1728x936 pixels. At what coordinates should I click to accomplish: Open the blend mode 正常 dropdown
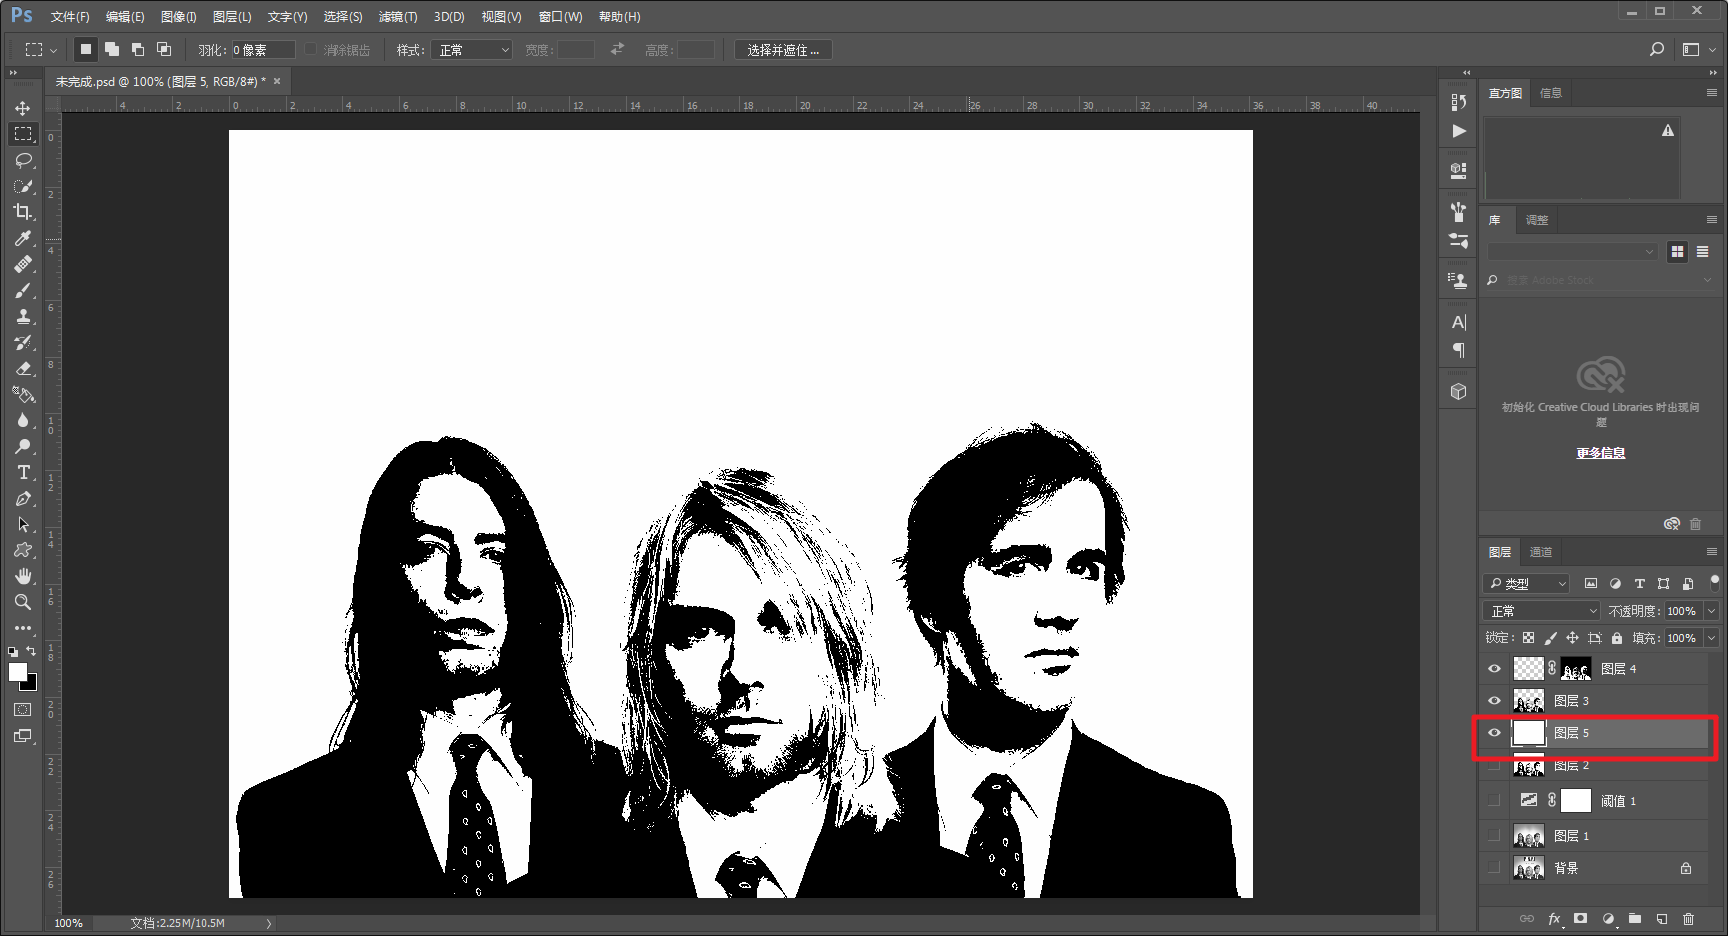pos(1541,611)
